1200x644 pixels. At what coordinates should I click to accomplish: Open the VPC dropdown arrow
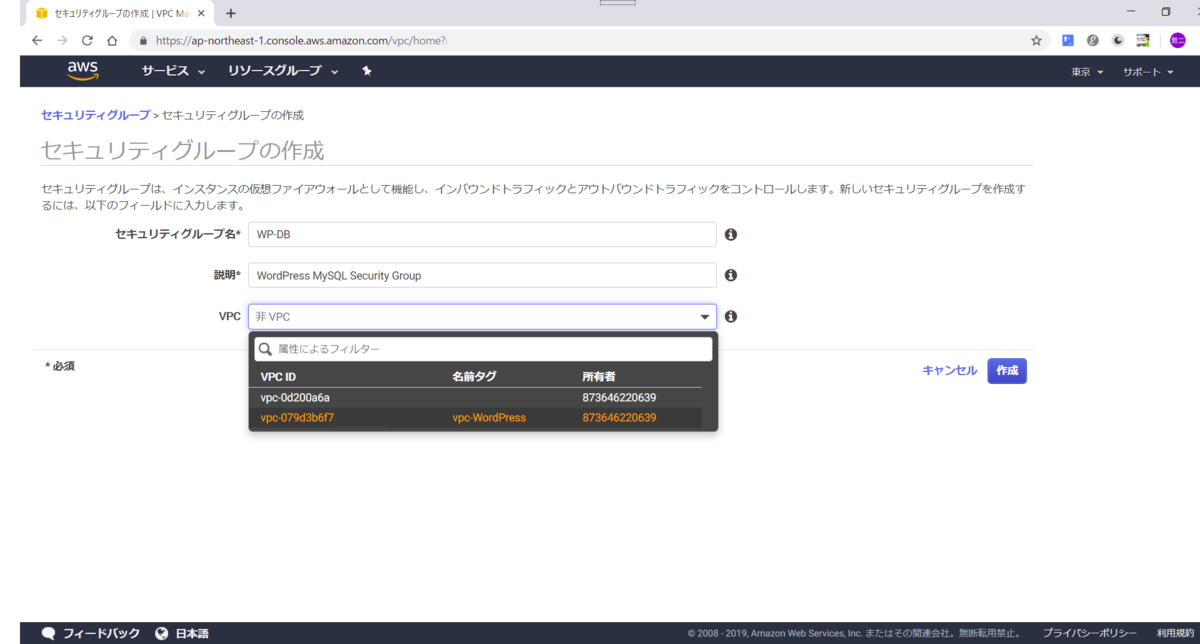click(x=705, y=316)
